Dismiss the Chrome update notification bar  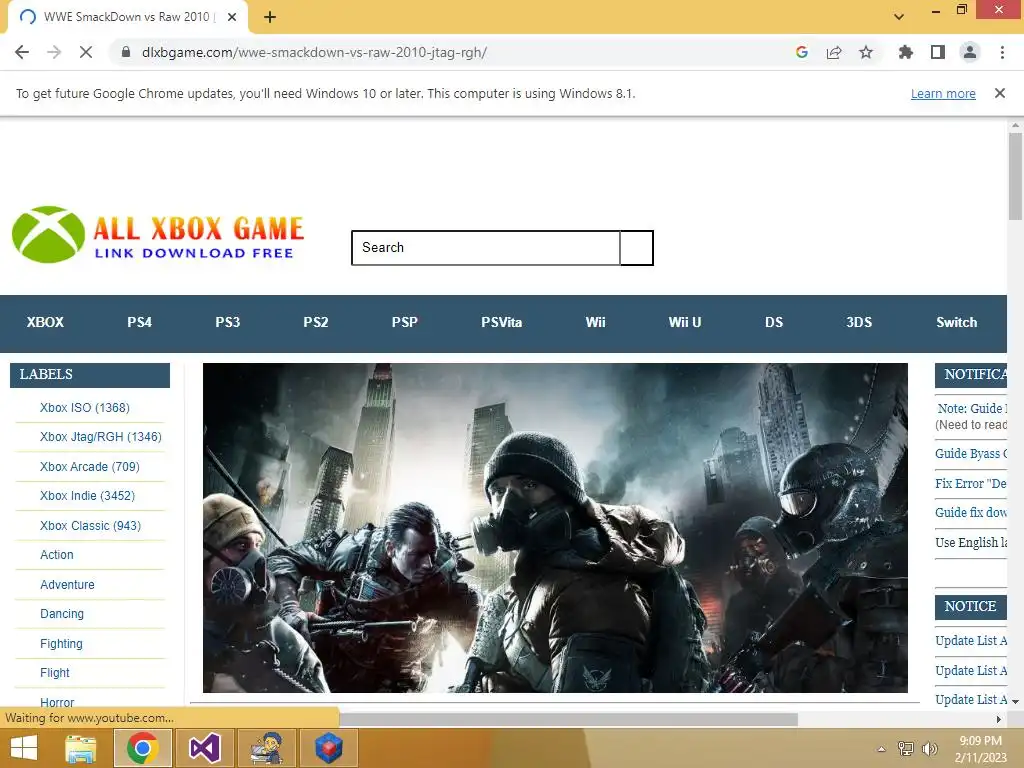1000,93
